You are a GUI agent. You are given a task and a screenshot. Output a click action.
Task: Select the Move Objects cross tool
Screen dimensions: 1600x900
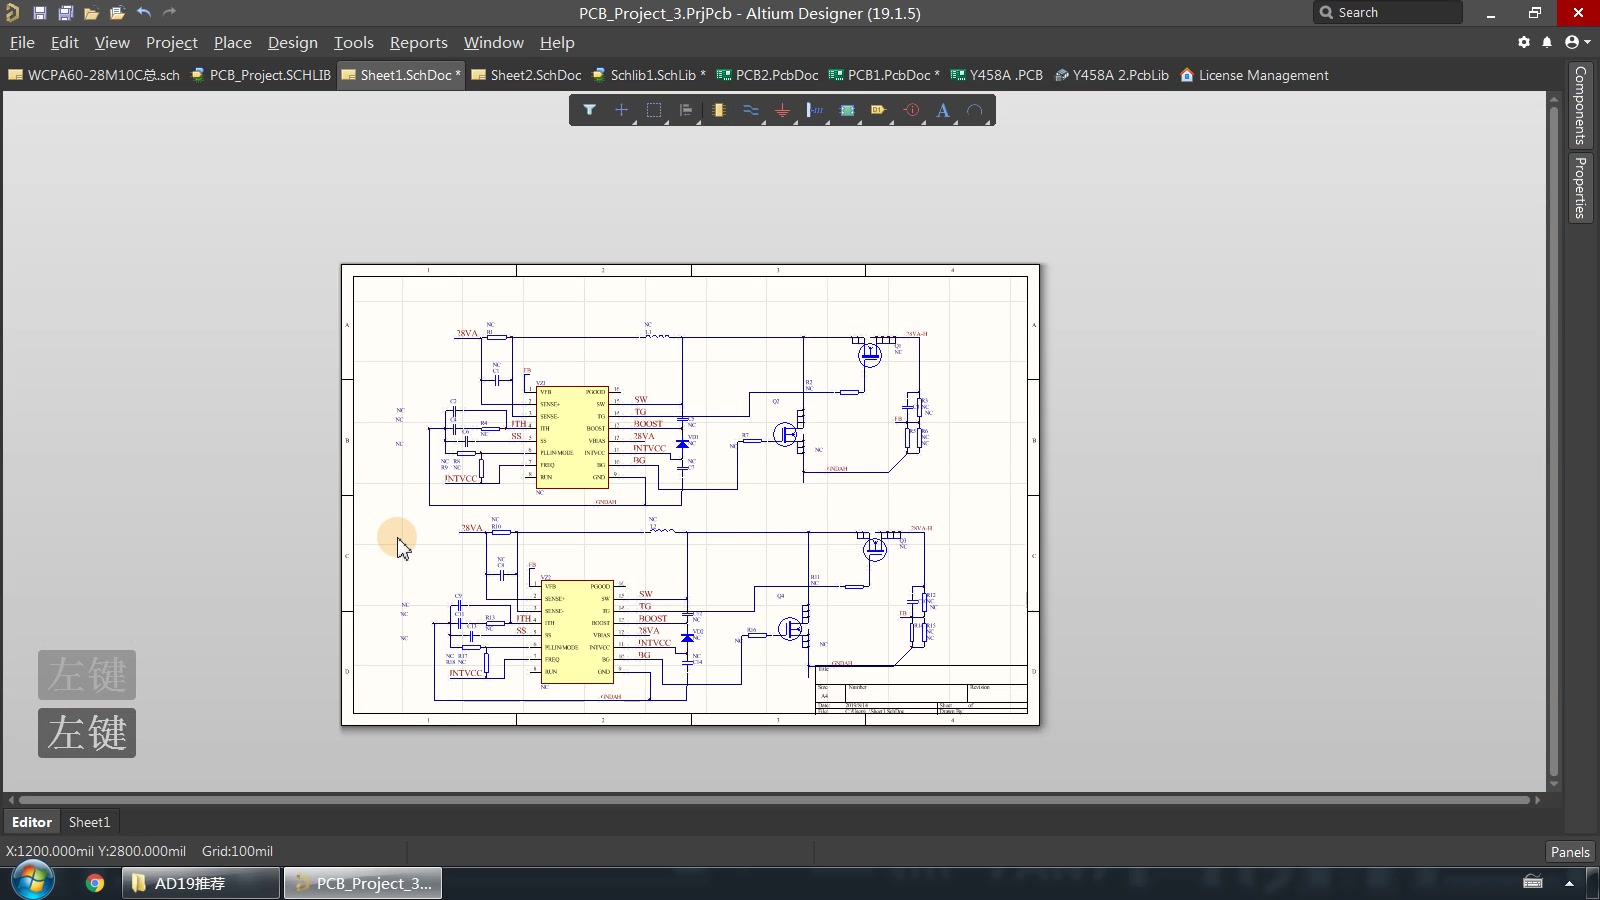[621, 110]
